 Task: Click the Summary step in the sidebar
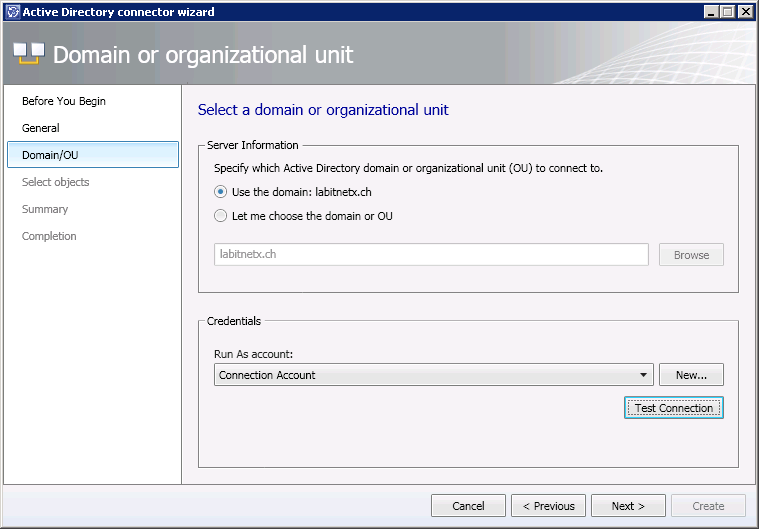pos(45,209)
